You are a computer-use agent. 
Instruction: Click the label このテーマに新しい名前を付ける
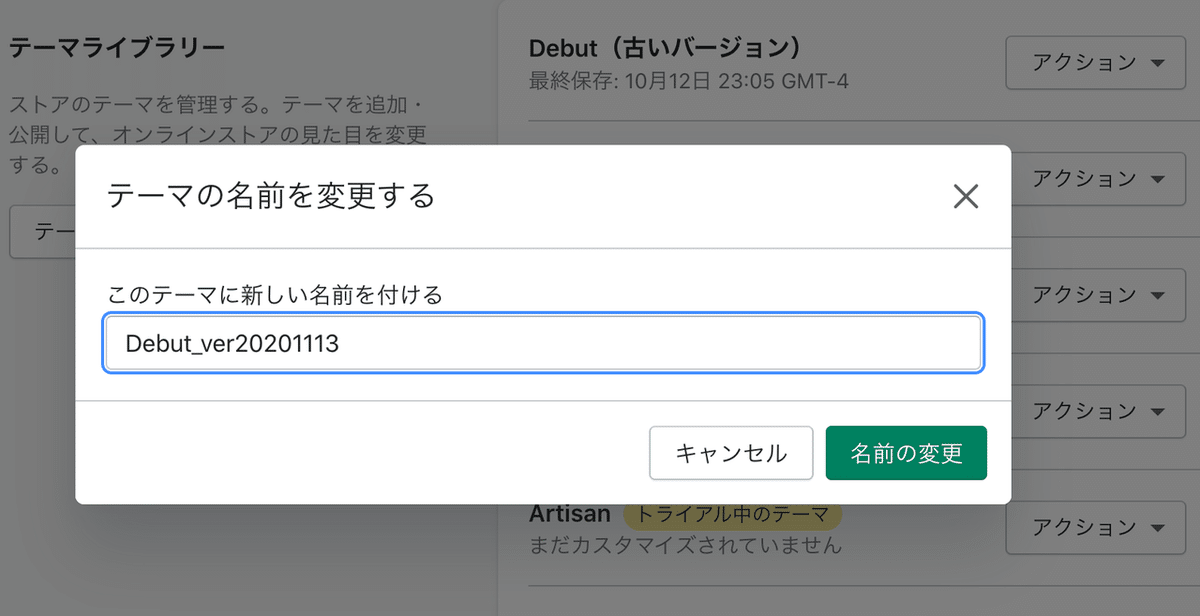274,294
